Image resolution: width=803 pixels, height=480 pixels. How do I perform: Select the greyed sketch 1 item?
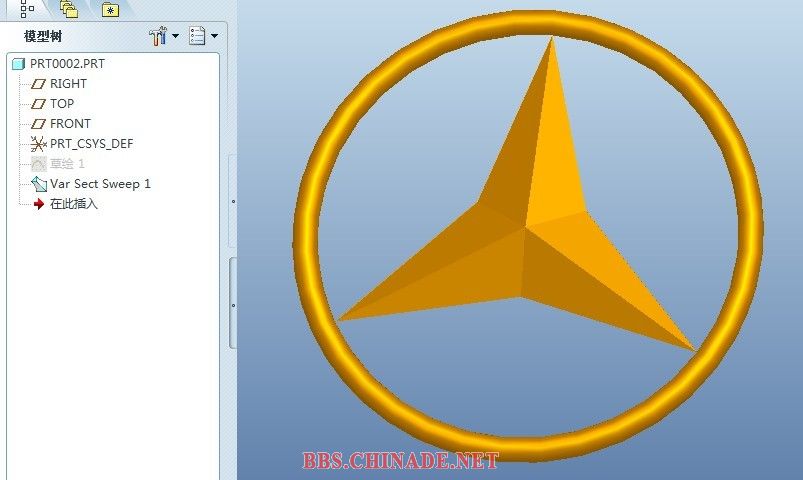coord(67,164)
